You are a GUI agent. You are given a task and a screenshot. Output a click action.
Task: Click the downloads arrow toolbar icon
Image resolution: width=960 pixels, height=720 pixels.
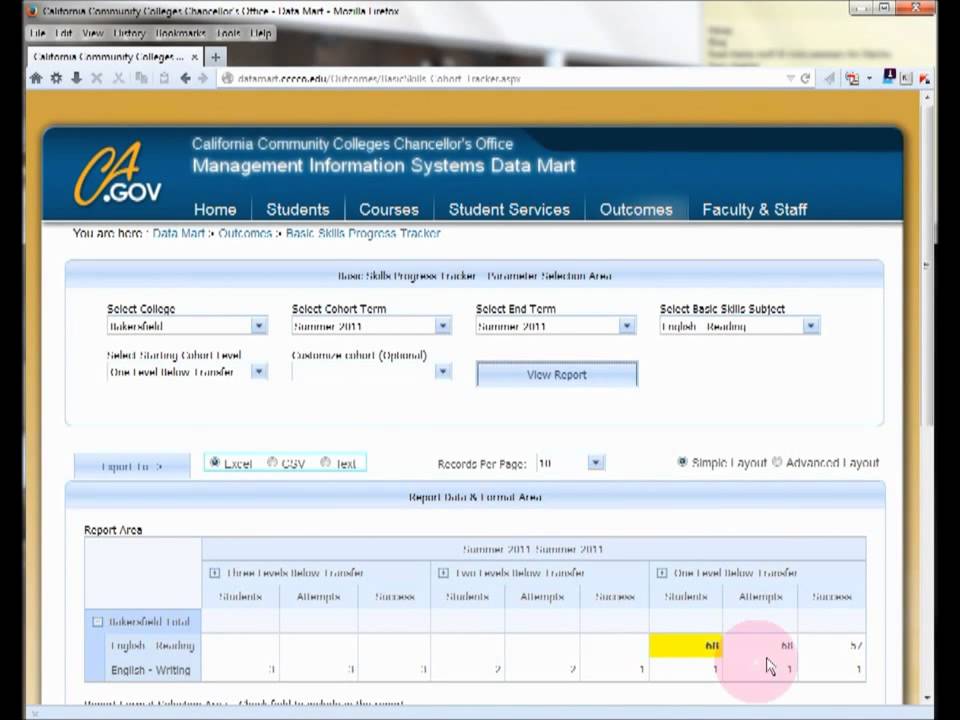pos(77,78)
